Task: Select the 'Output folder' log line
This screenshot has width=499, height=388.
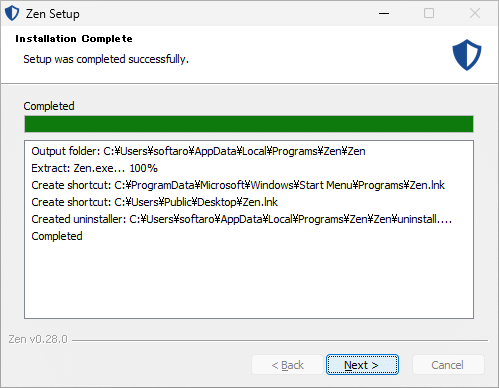Action: pos(199,151)
